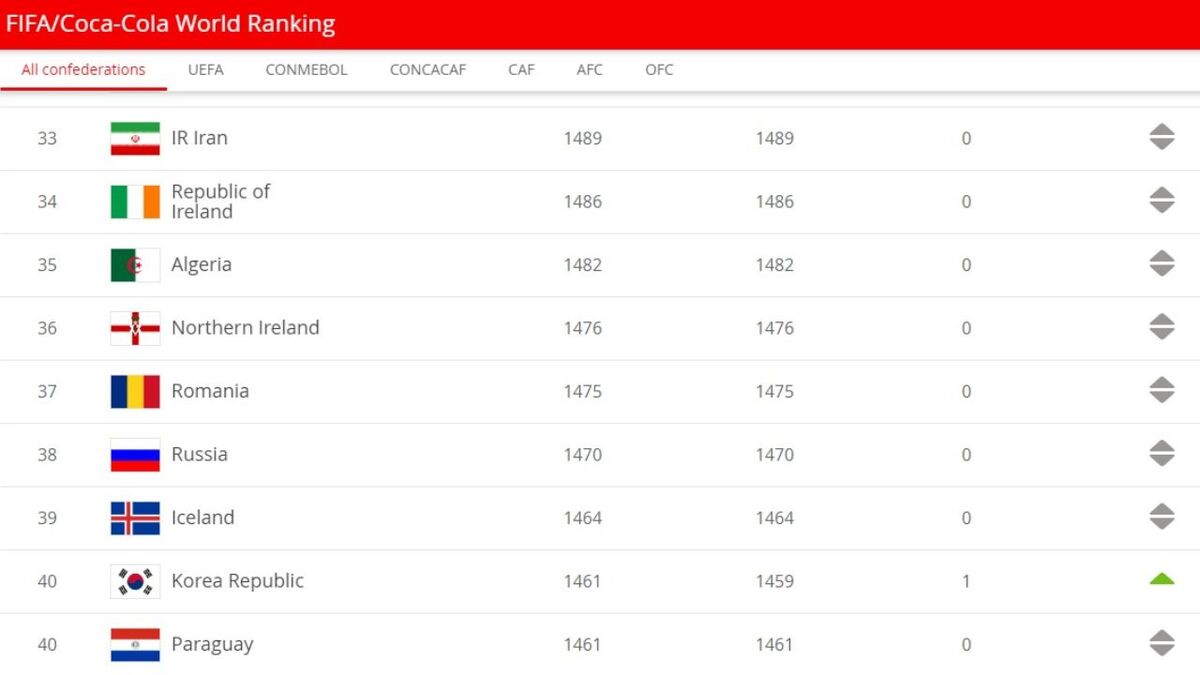1200x675 pixels.
Task: Click the Romania flag icon
Action: click(135, 391)
